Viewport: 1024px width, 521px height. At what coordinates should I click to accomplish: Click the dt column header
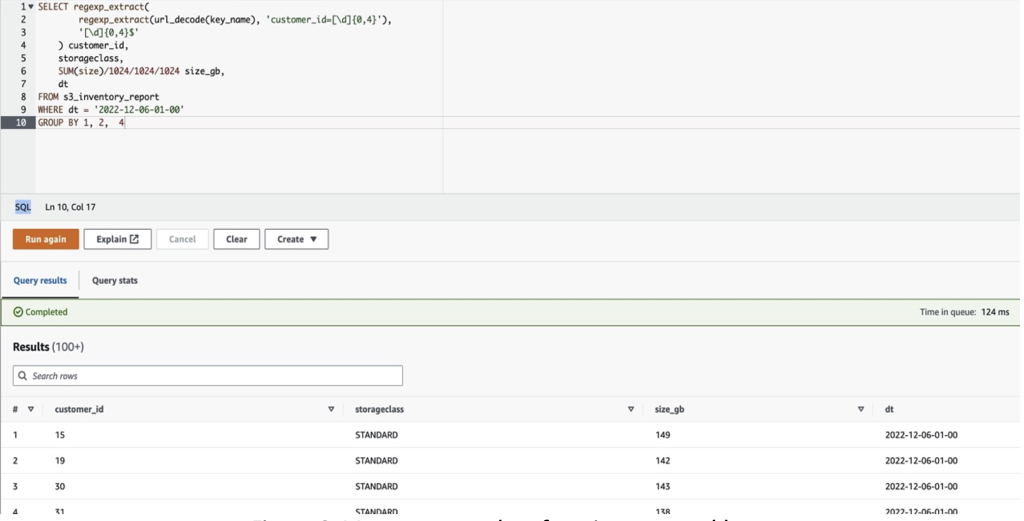pos(889,409)
